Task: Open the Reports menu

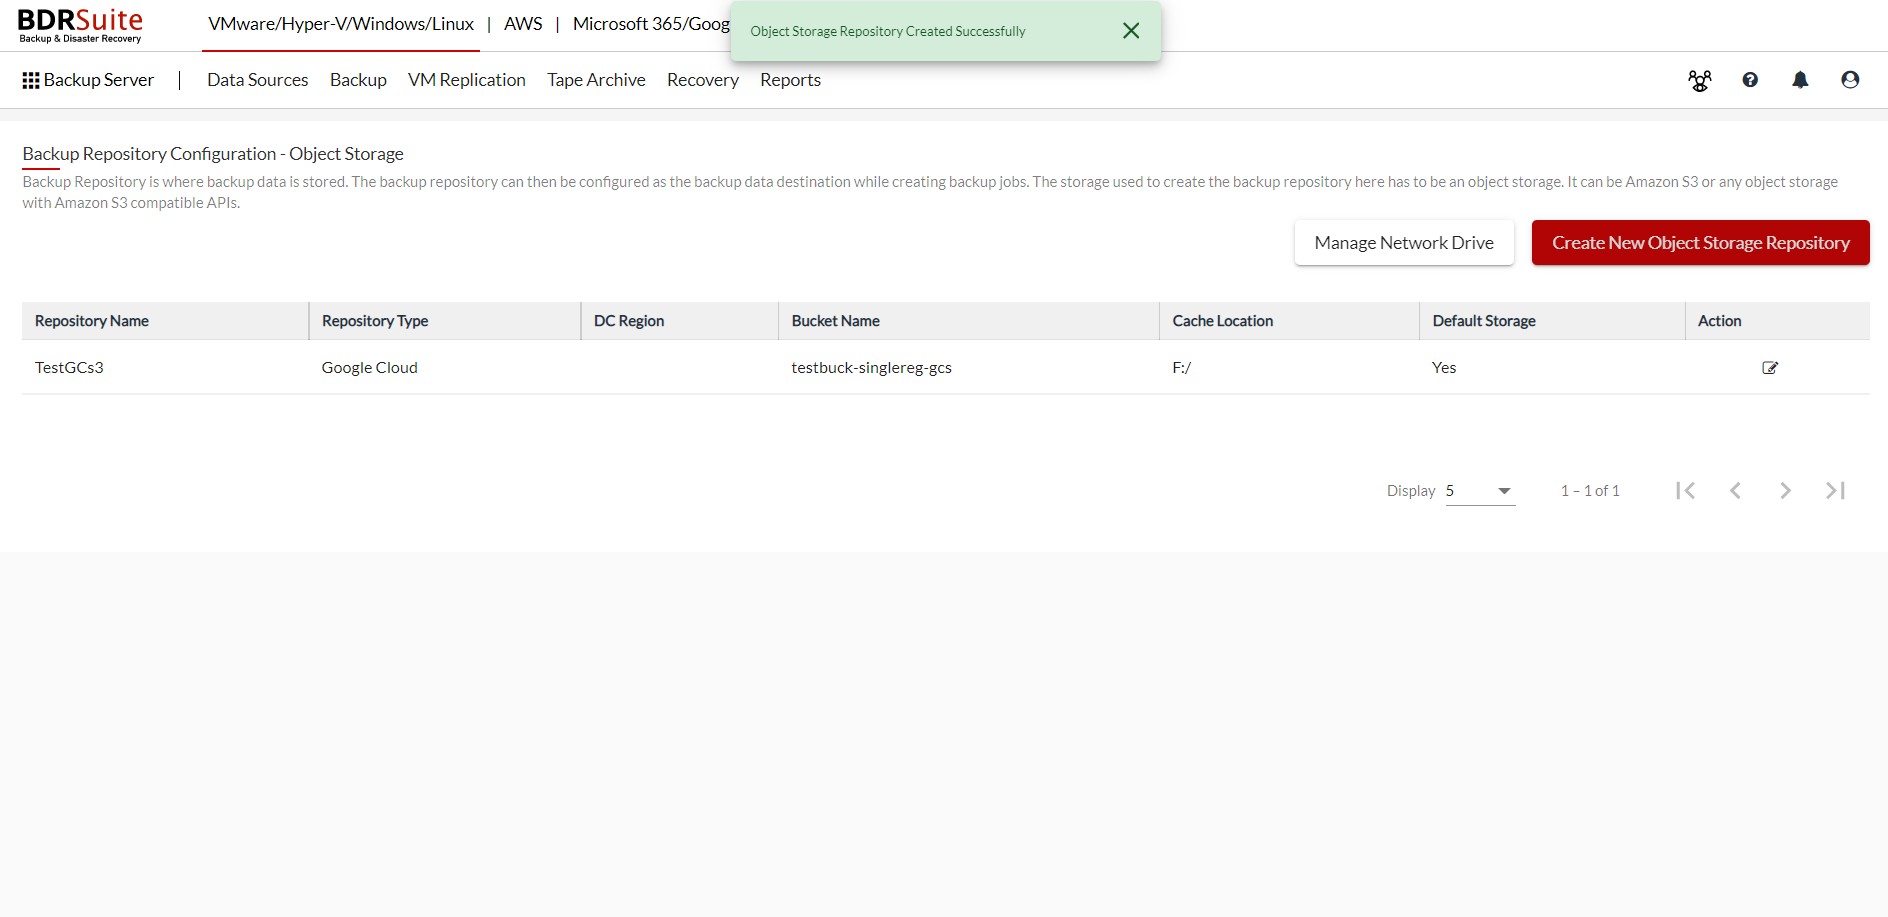Action: [x=790, y=80]
